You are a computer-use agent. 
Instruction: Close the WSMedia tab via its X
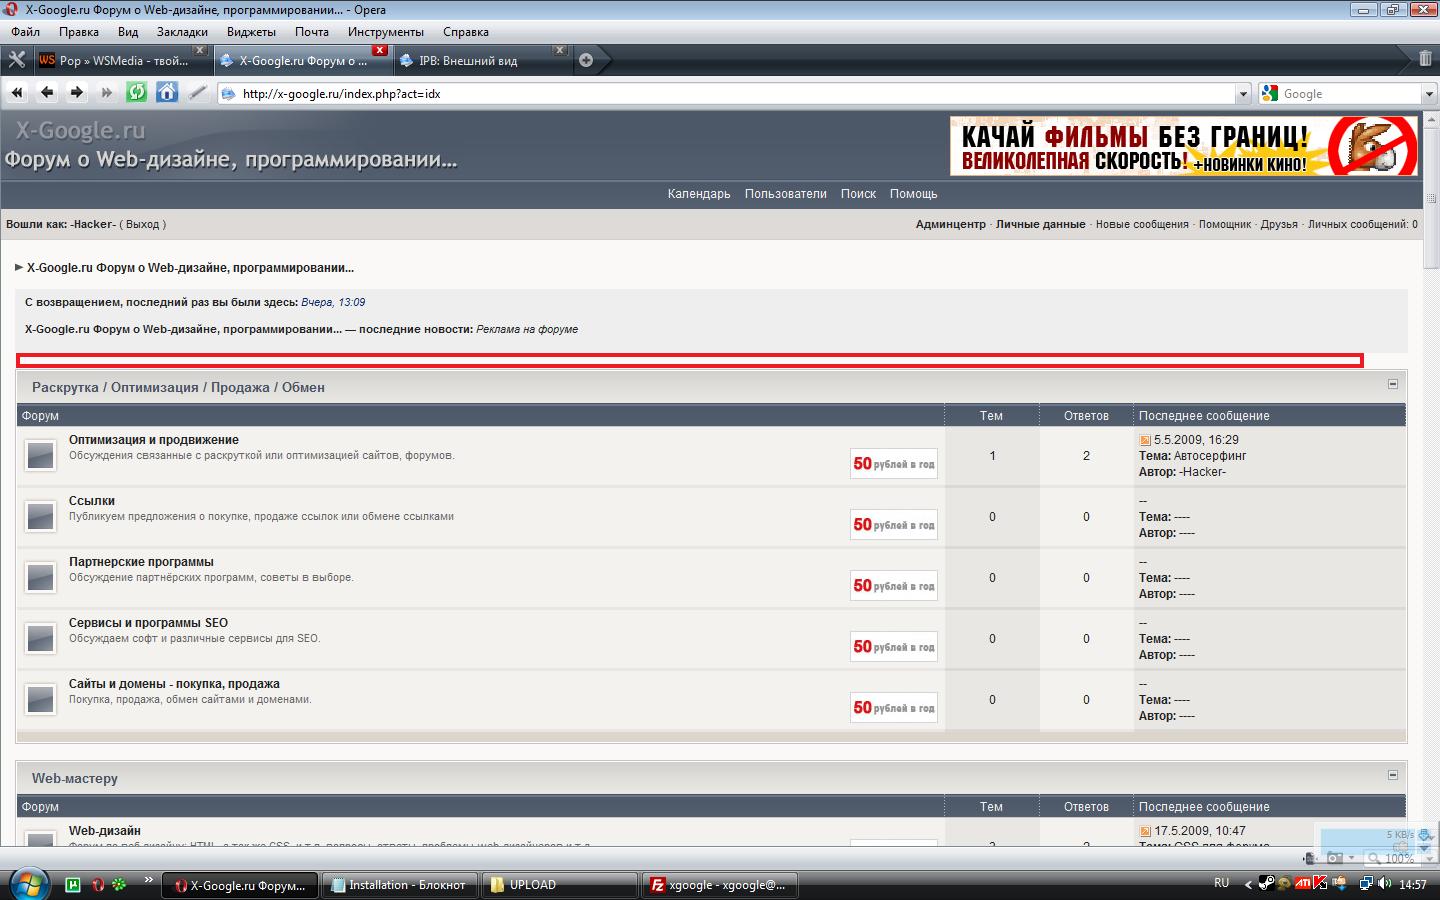(200, 50)
